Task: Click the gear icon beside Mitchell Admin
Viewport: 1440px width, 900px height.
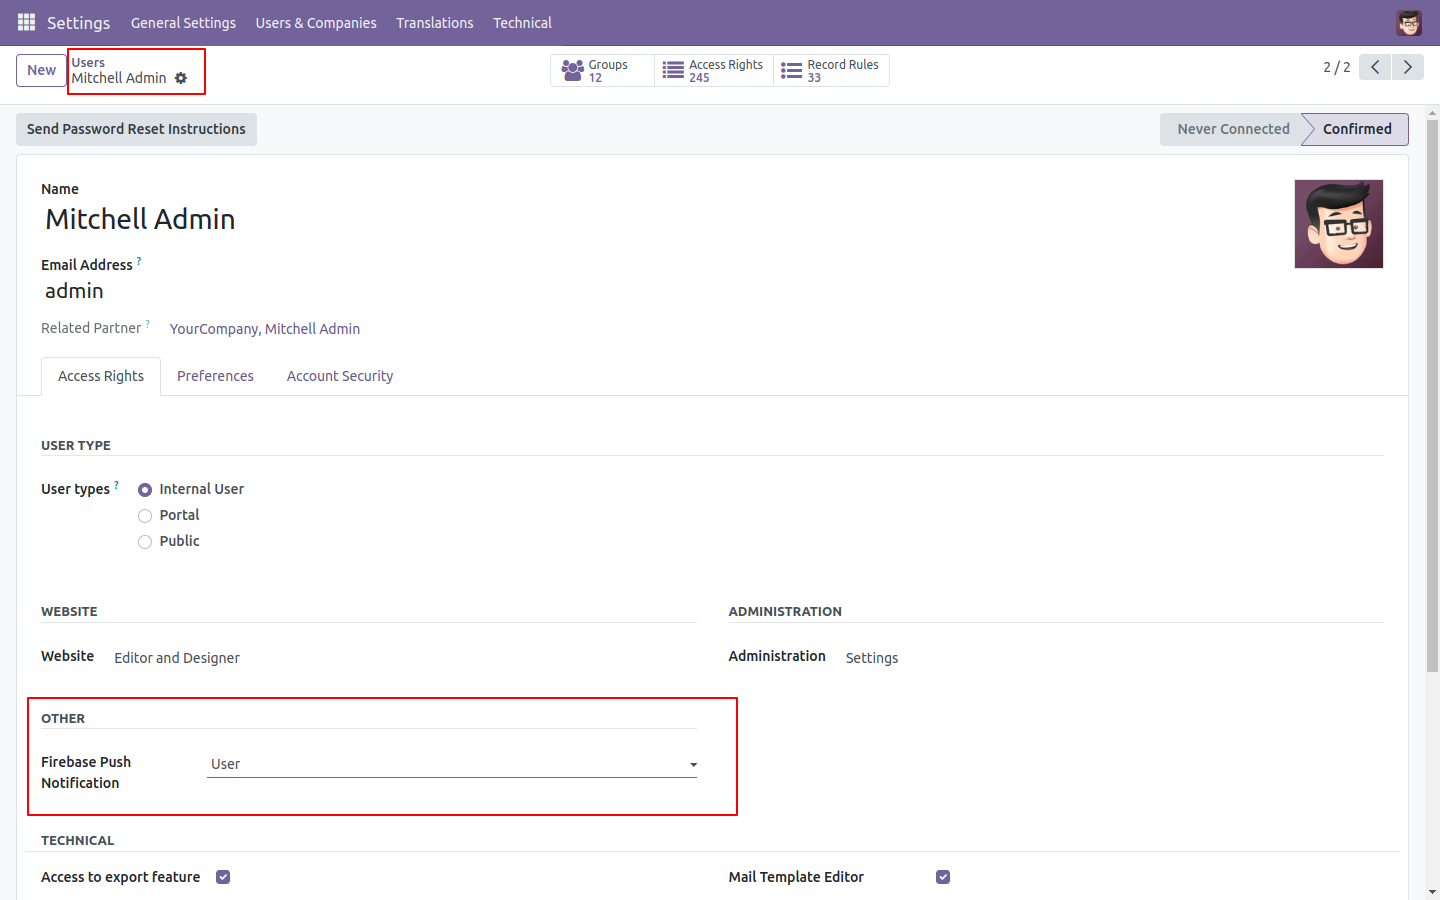Action: tap(181, 78)
